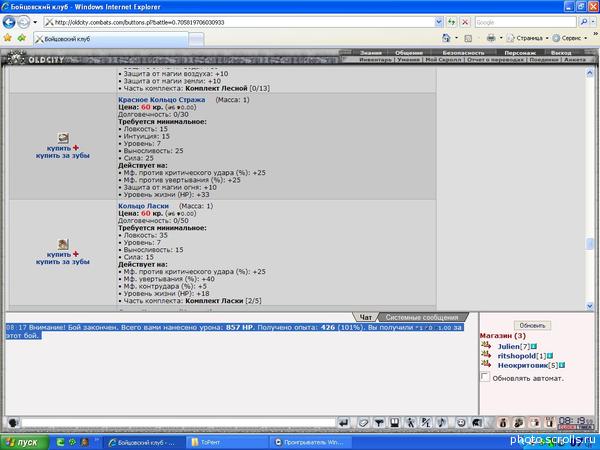
Task: Click the shop page scroll down arrow
Action: click(589, 306)
